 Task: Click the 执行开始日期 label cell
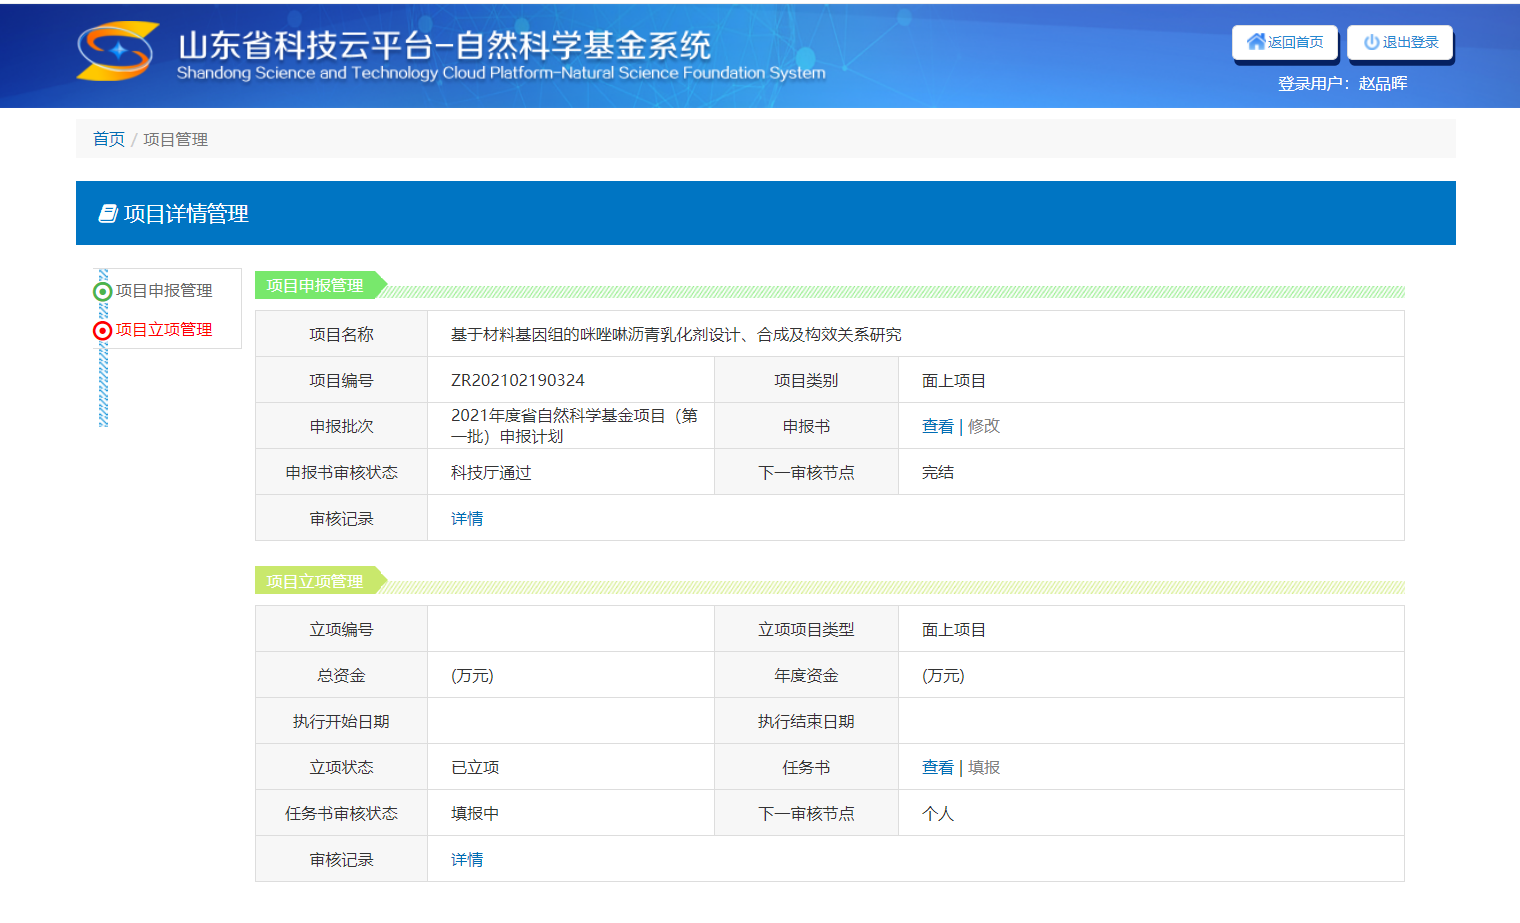(342, 721)
